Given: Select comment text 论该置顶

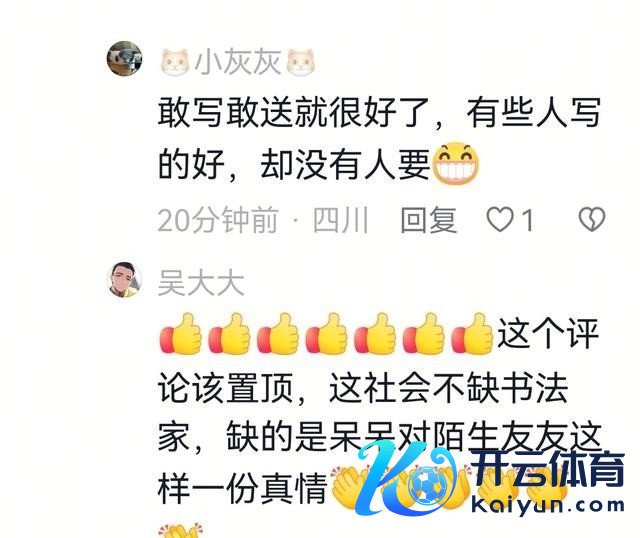Looking at the screenshot, I should [226, 387].
